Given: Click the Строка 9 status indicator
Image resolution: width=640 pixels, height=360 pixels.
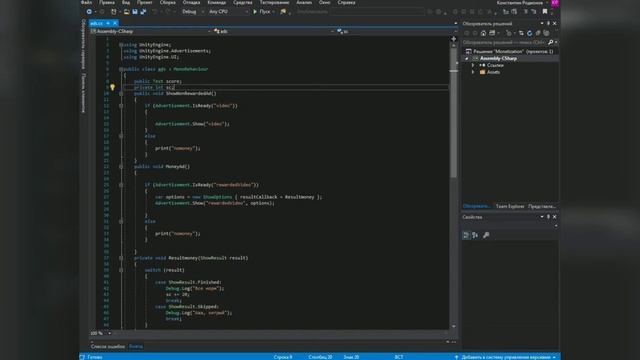Looking at the screenshot, I should 283,357.
